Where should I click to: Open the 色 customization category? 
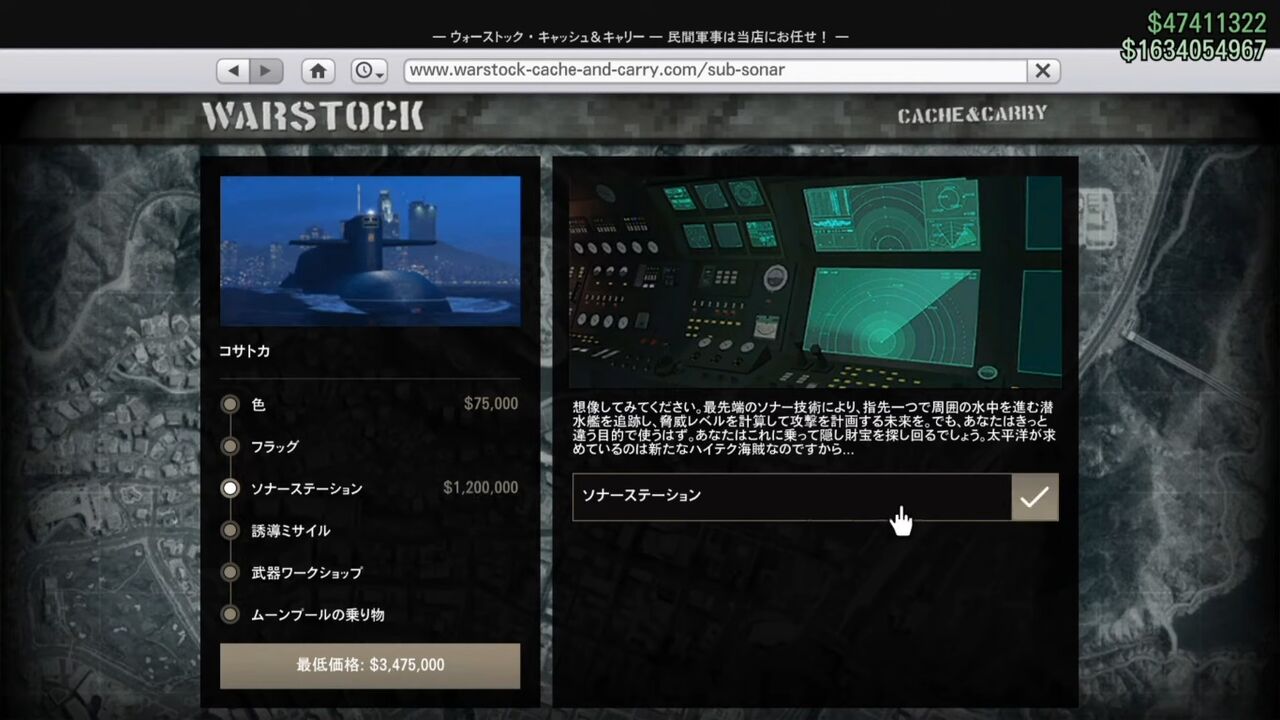tap(258, 404)
